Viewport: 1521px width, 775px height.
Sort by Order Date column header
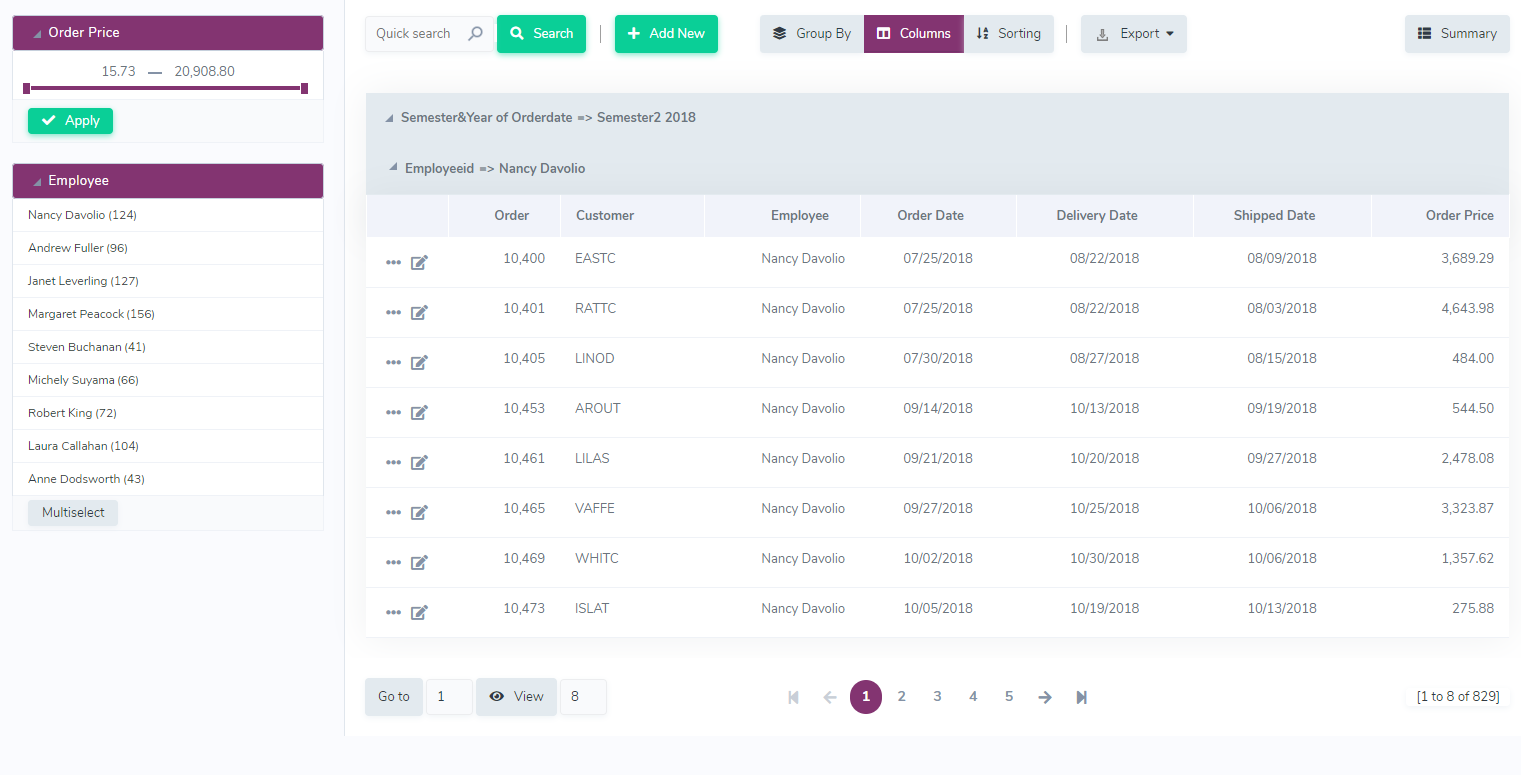coord(931,216)
